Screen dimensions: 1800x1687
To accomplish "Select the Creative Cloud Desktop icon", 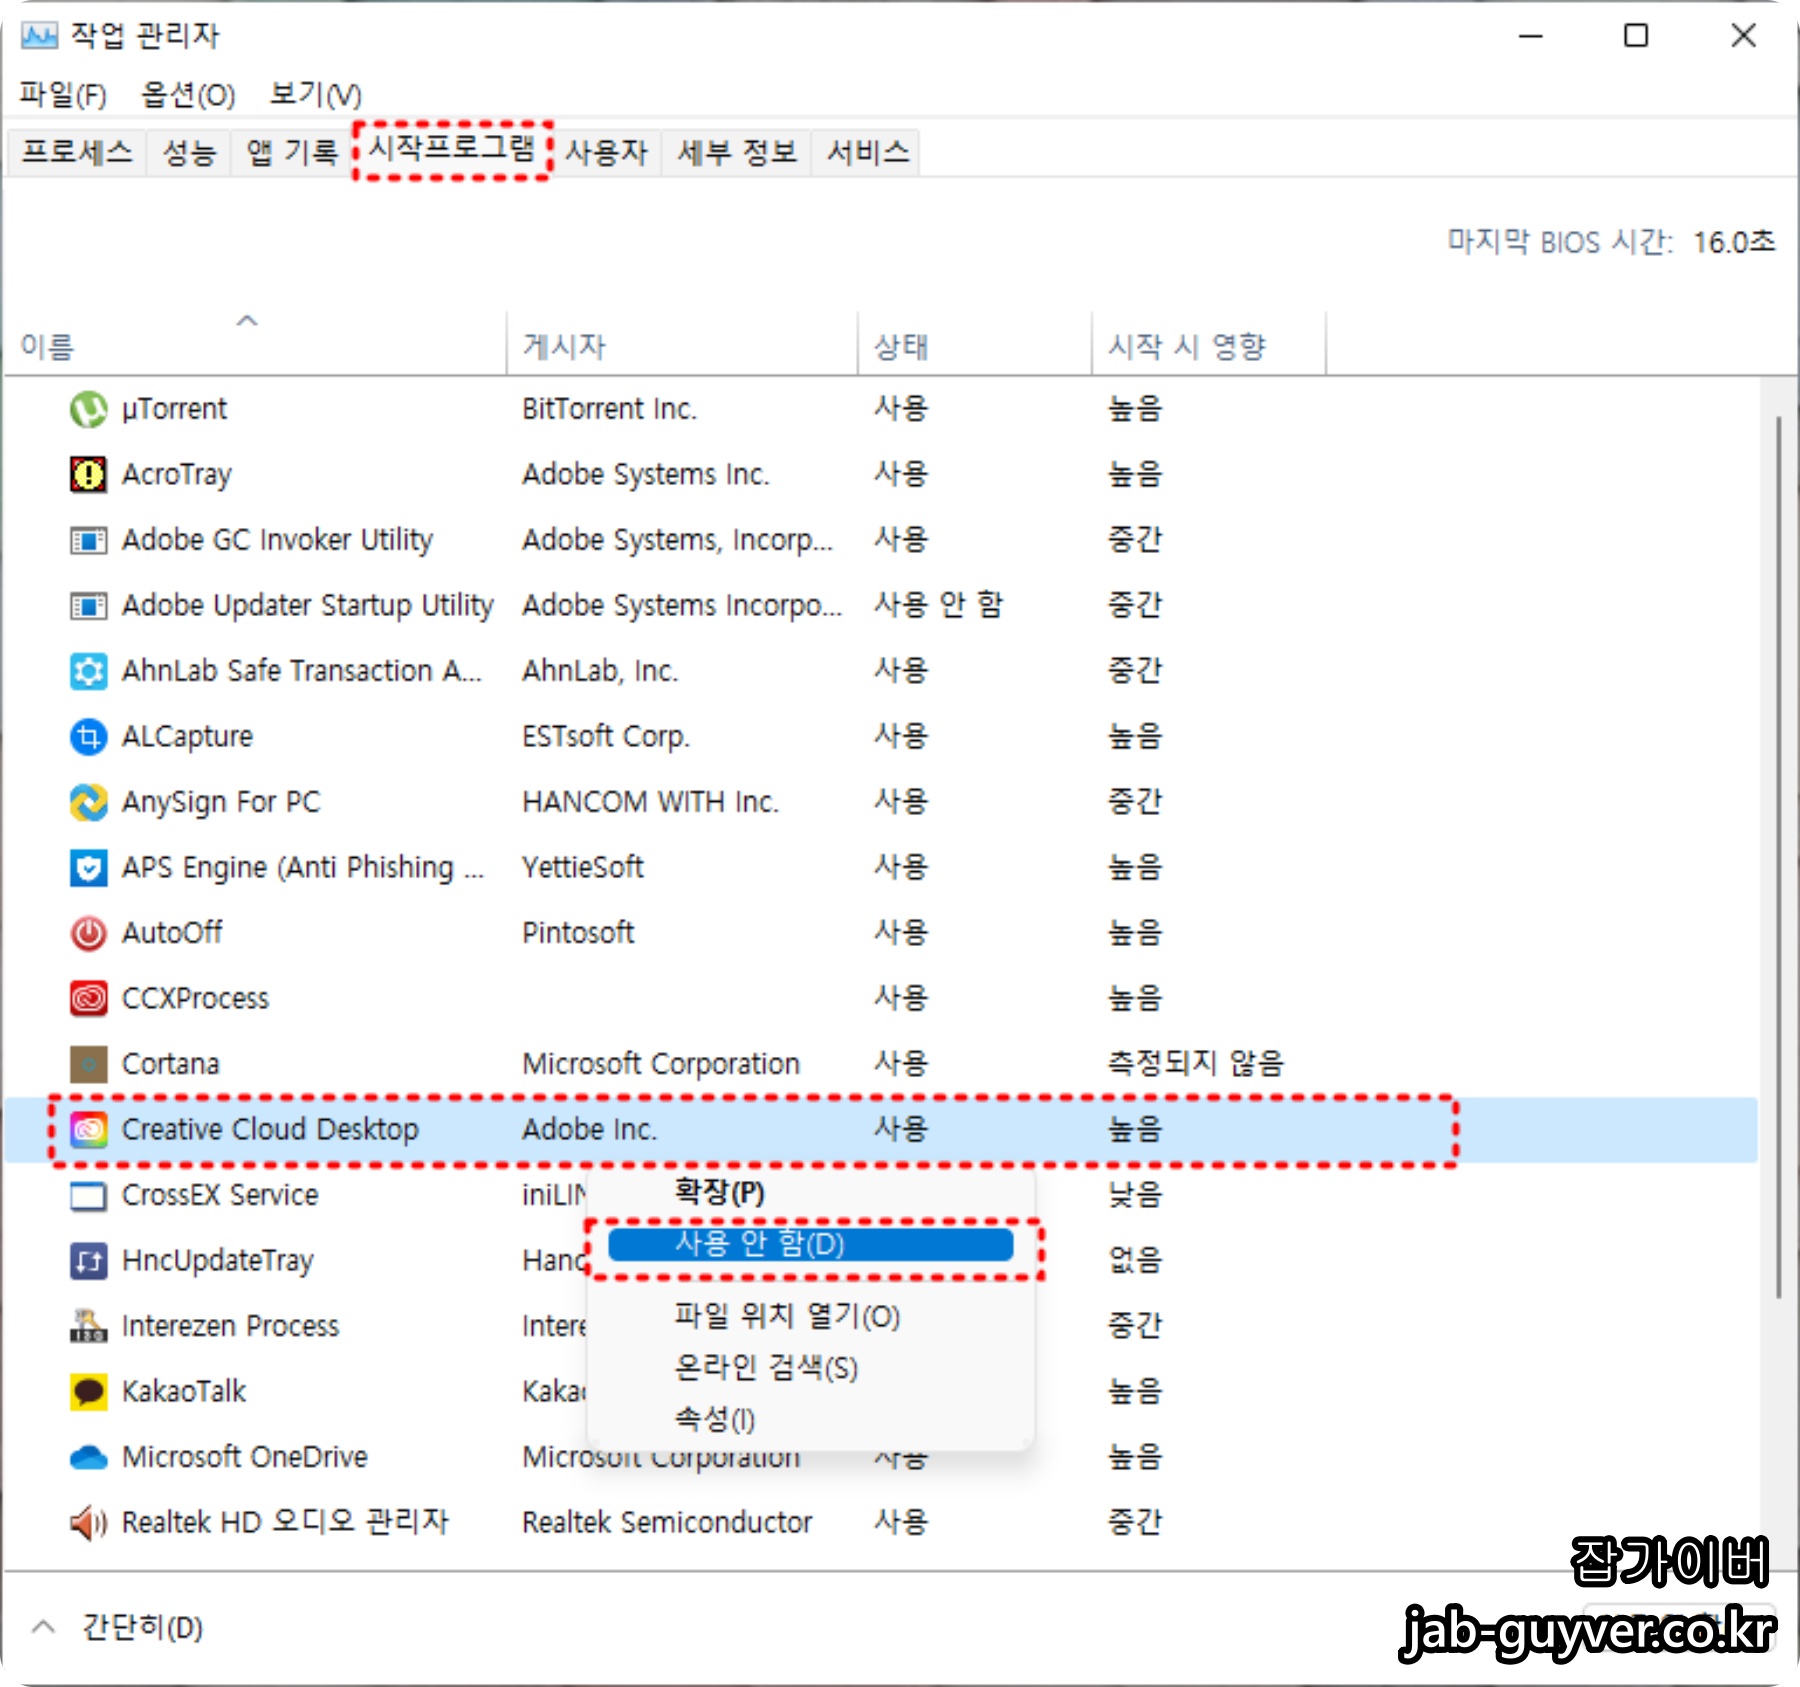I will (88, 1130).
